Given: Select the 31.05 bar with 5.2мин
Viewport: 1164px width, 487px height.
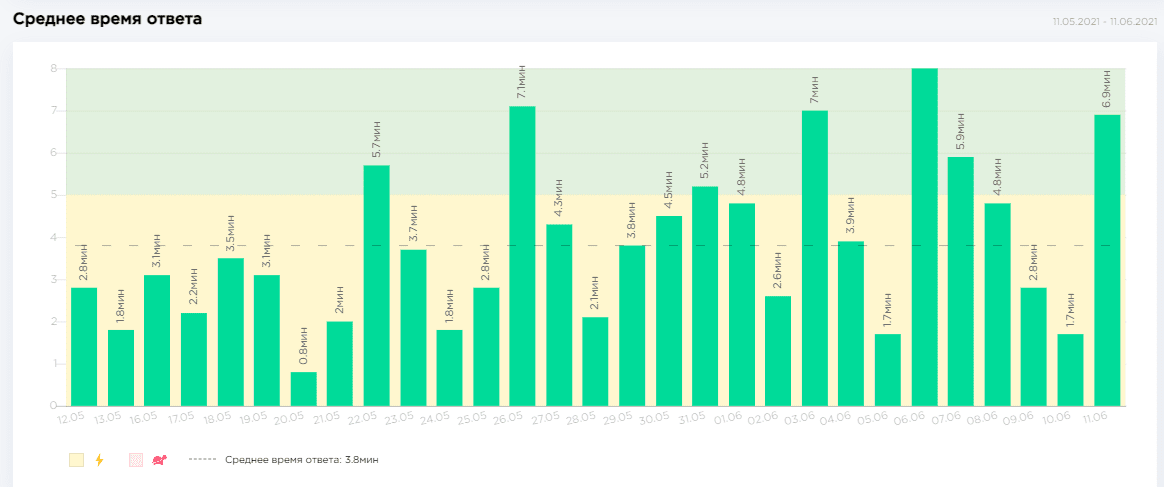Looking at the screenshot, I should click(x=705, y=296).
